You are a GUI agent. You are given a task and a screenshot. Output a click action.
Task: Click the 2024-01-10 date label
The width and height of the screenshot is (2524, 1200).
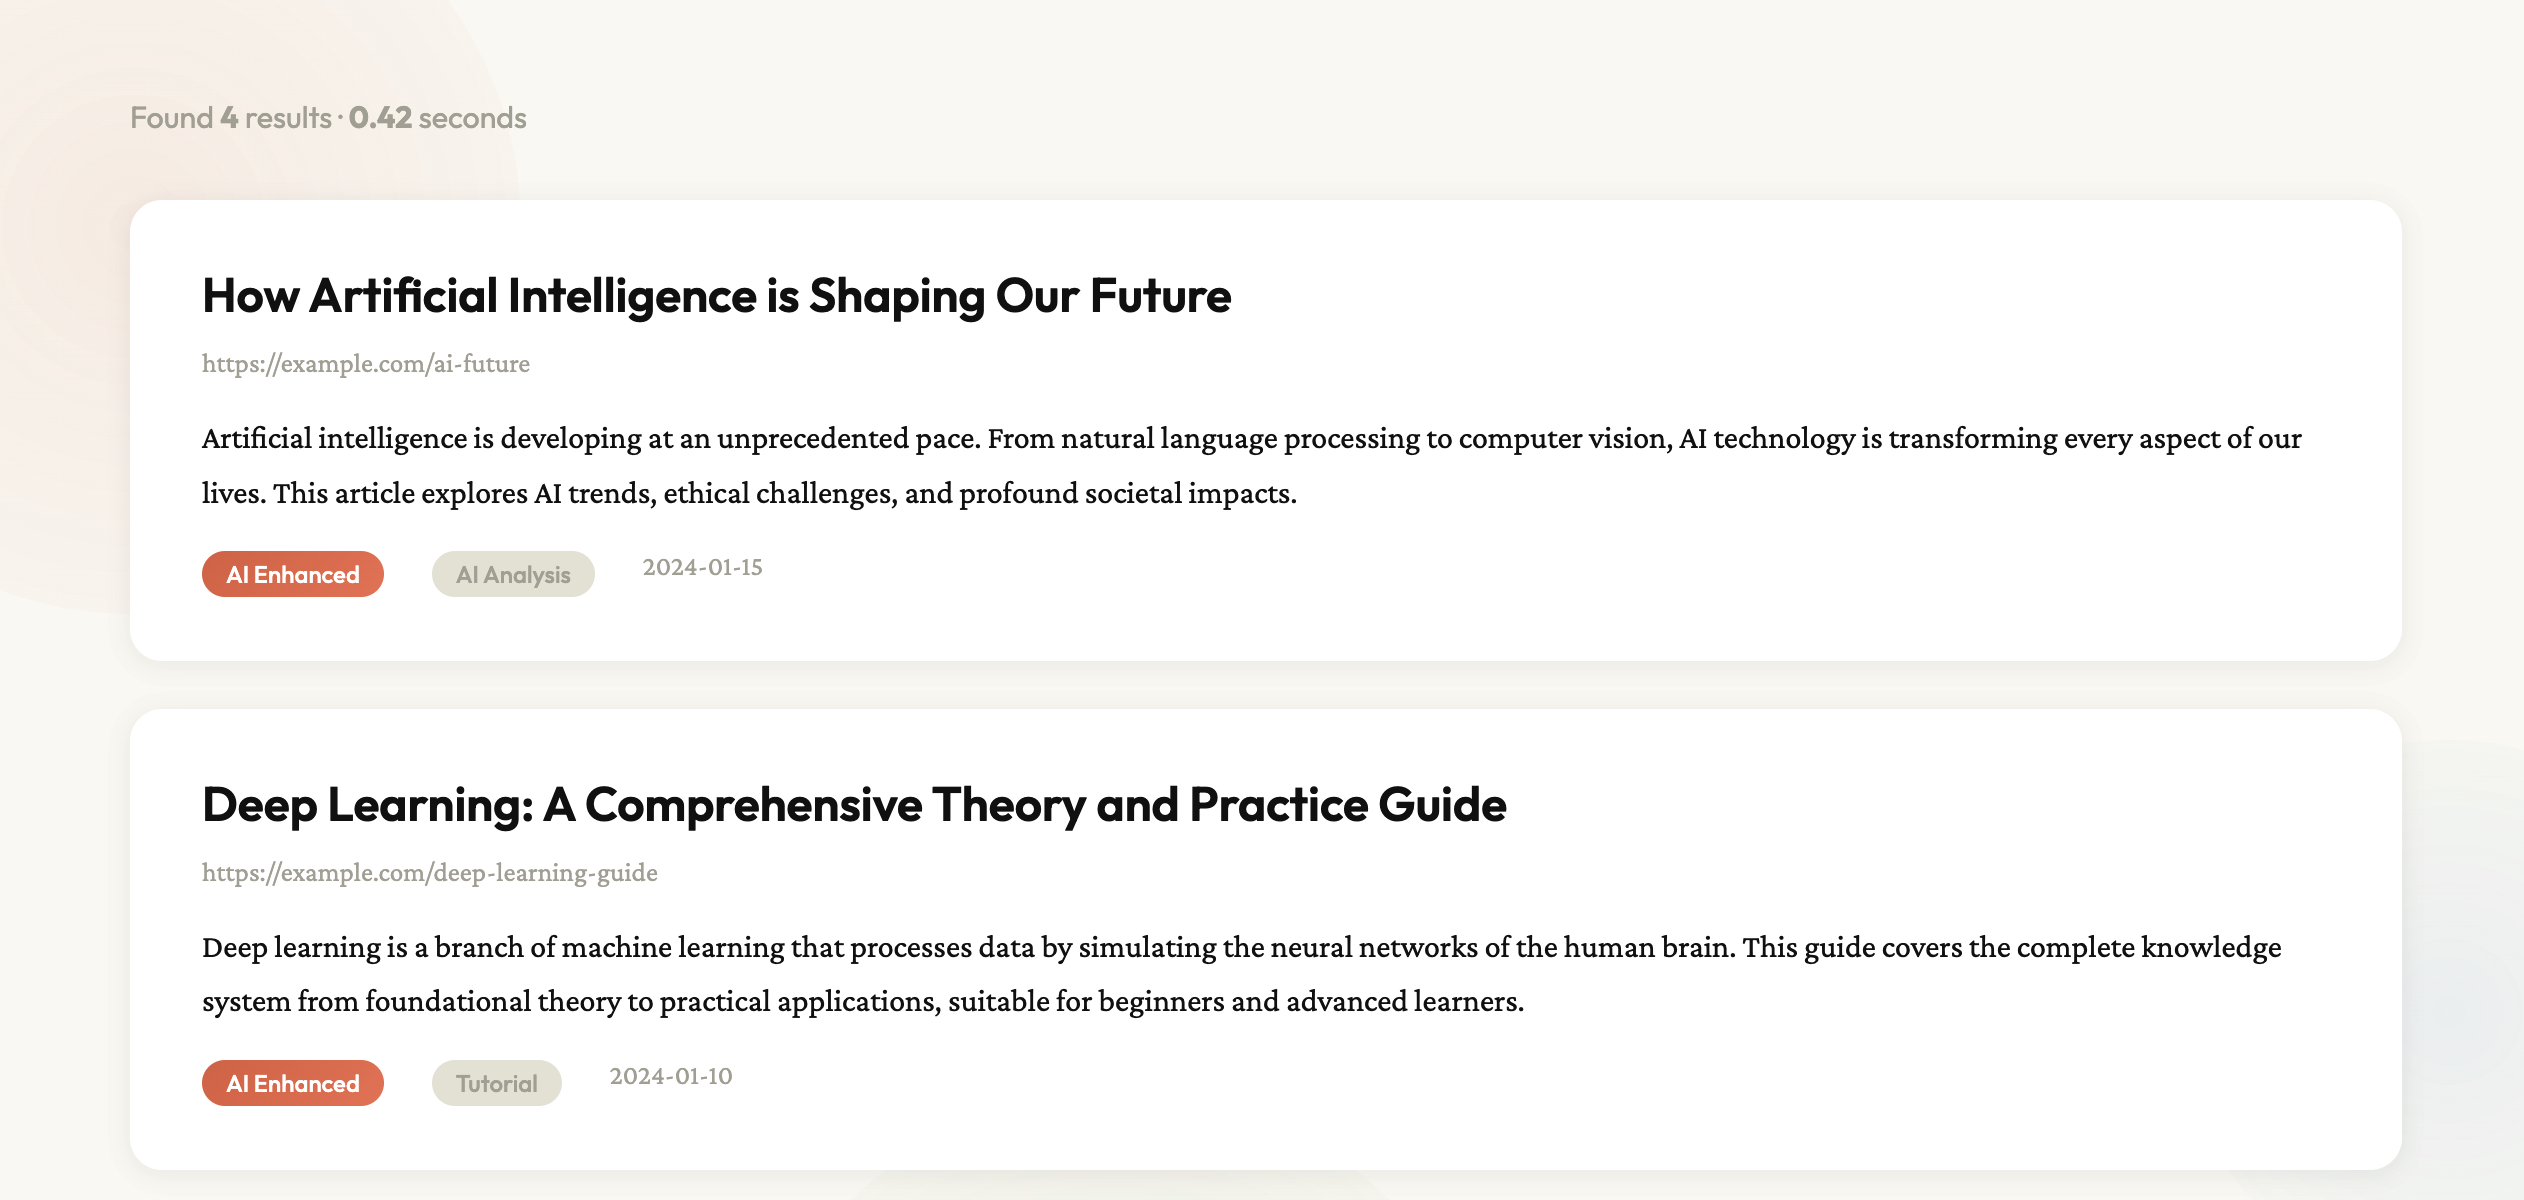tap(671, 1077)
